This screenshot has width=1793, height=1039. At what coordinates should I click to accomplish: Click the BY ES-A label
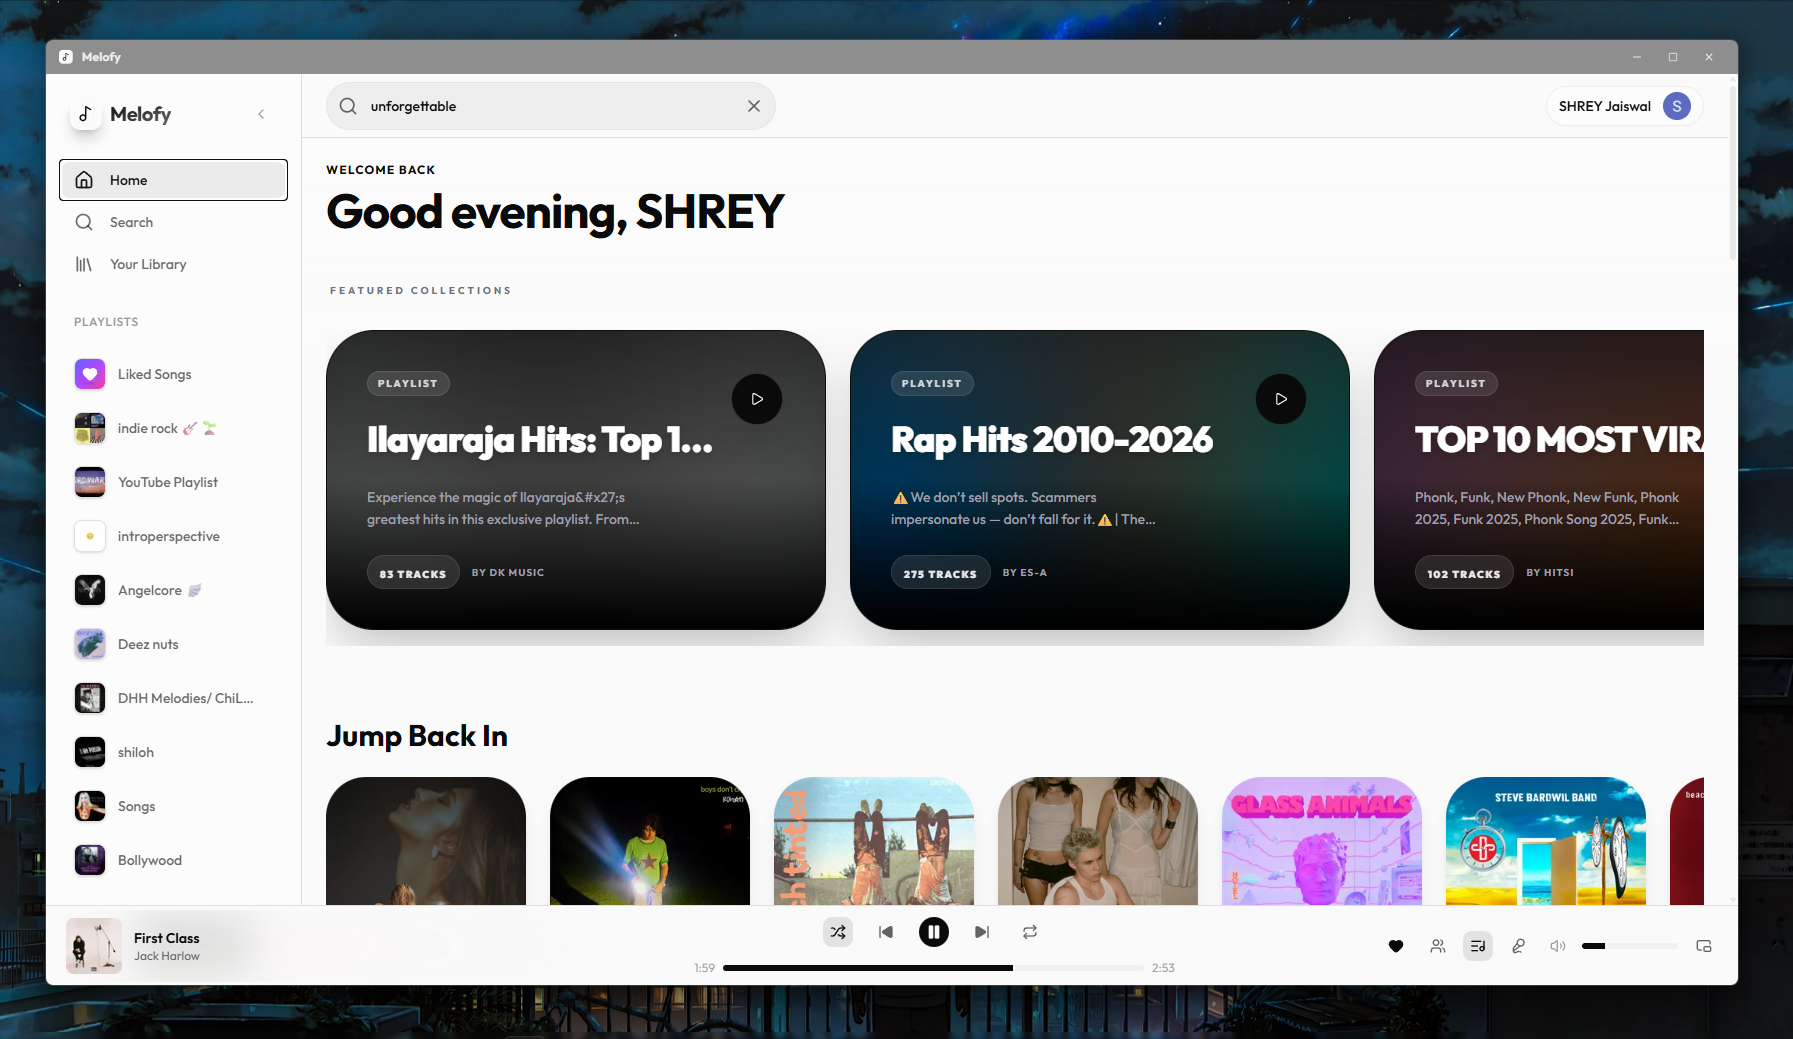[1025, 573]
